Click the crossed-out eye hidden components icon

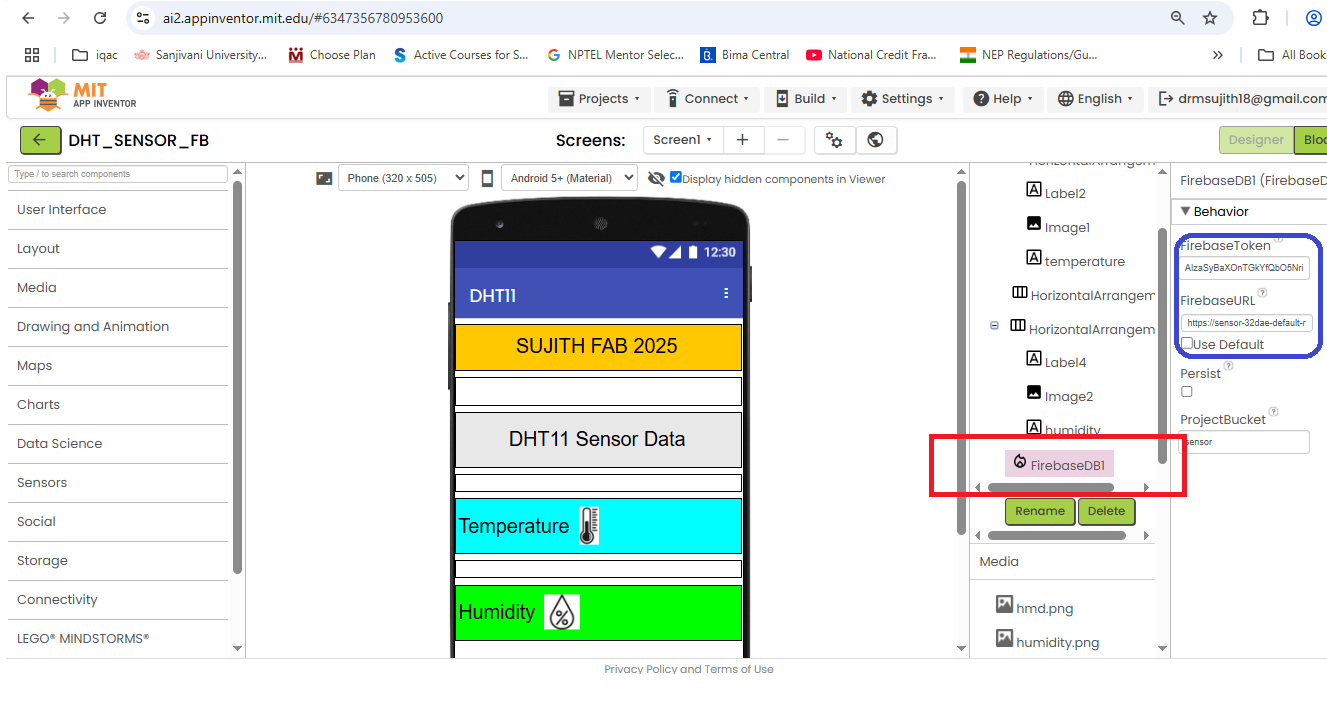click(x=656, y=179)
